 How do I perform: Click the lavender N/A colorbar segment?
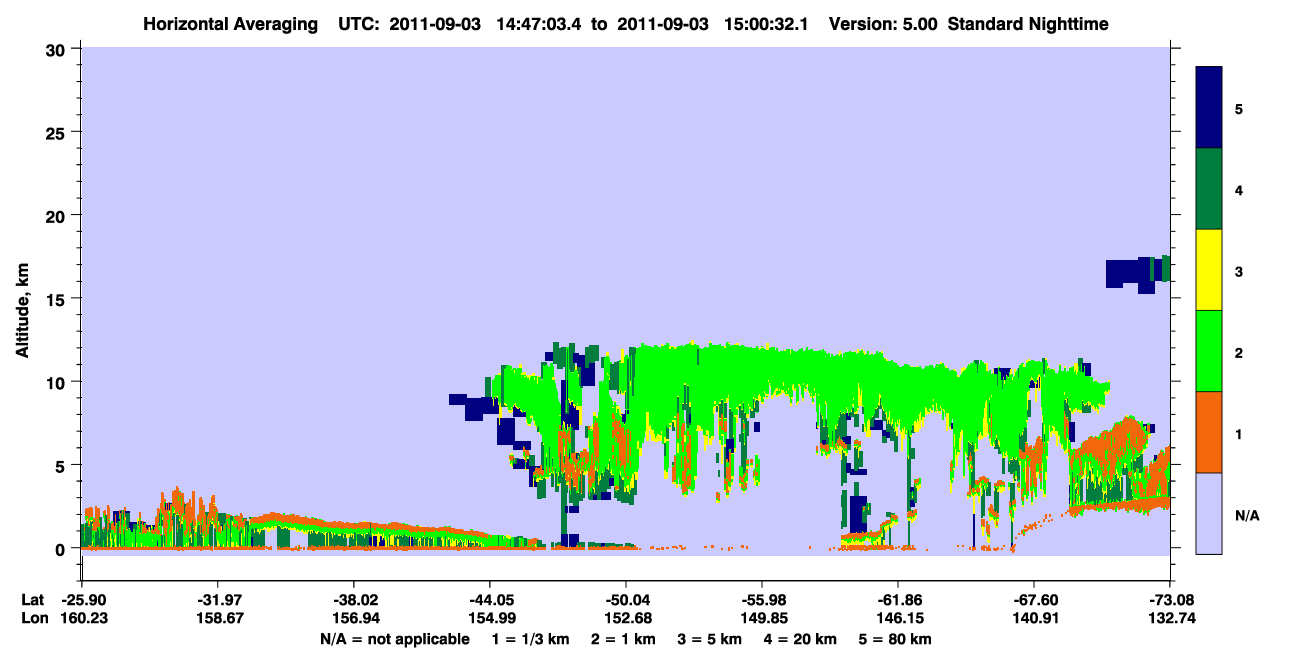click(1209, 513)
